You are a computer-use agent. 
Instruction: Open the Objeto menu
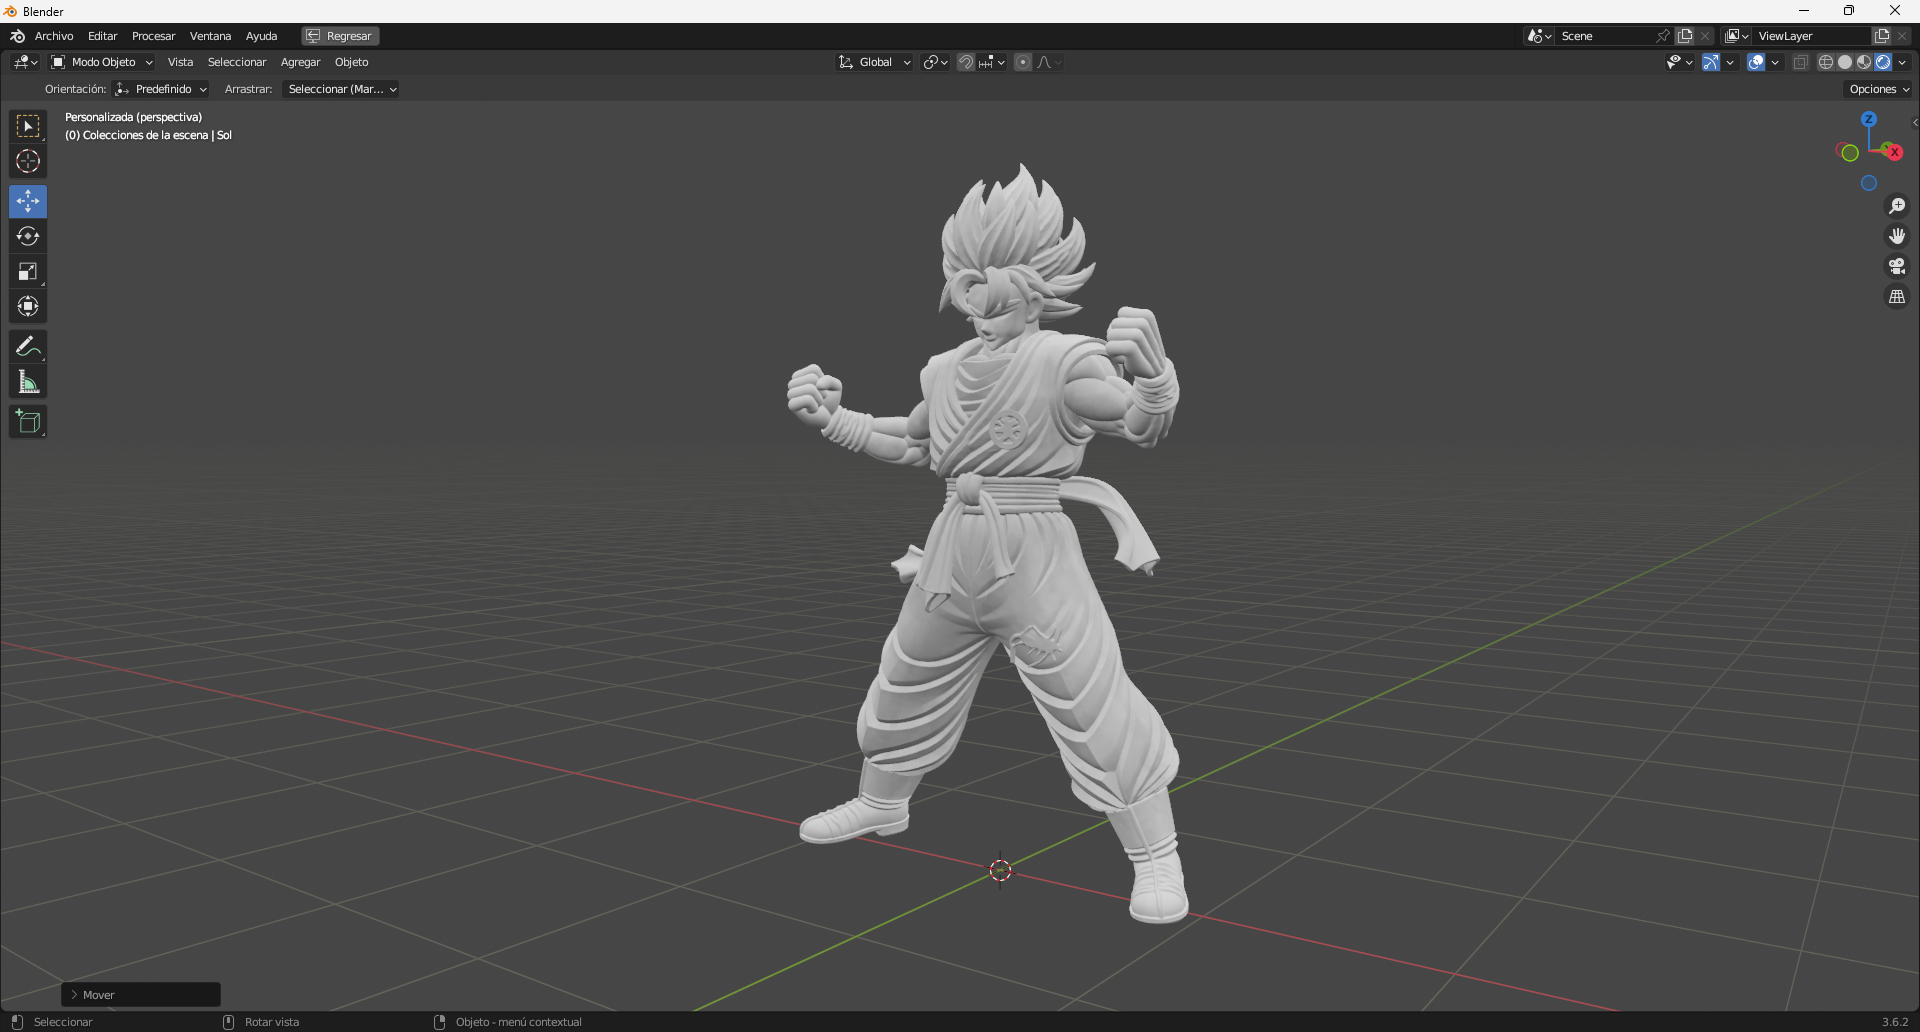(351, 61)
